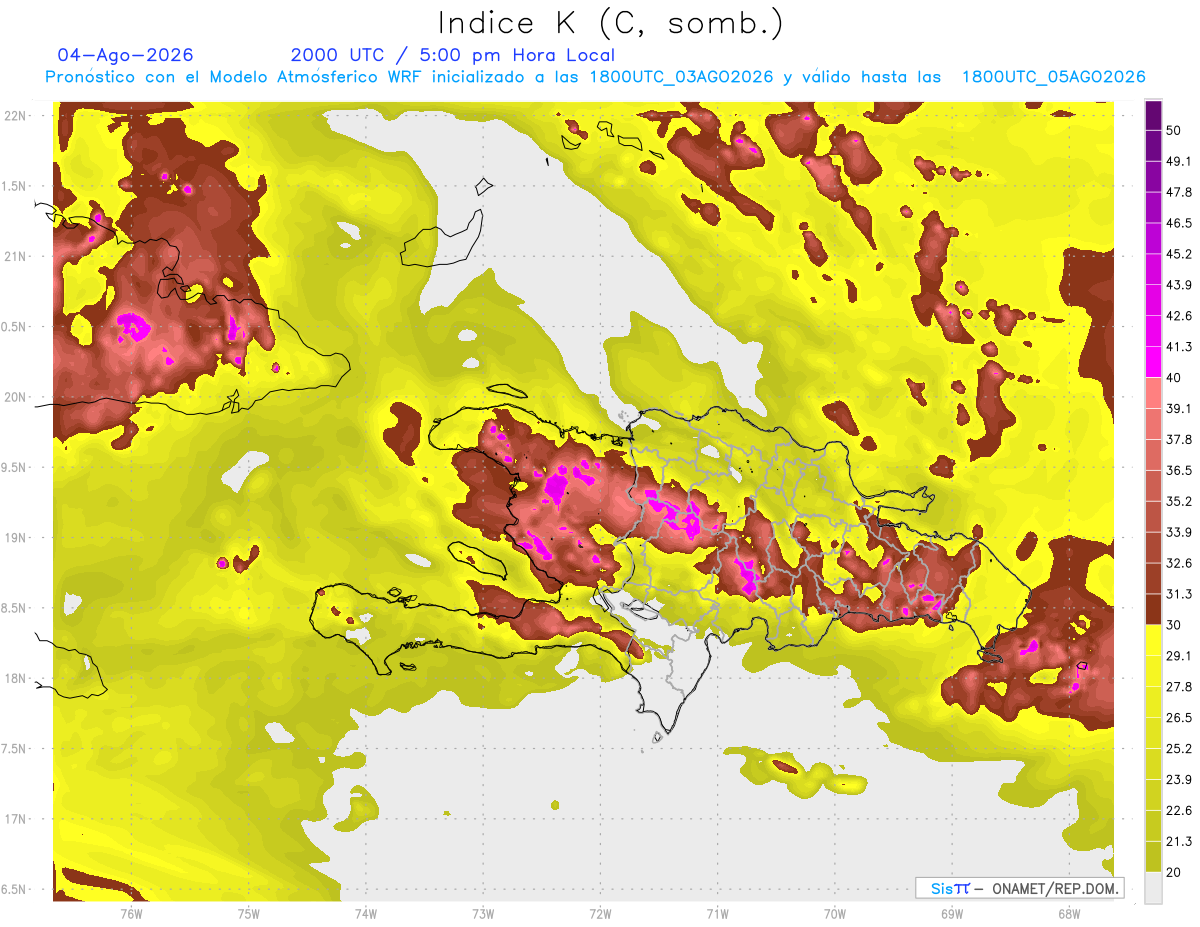Click the colorbar value '40'

pyautogui.click(x=1175, y=377)
